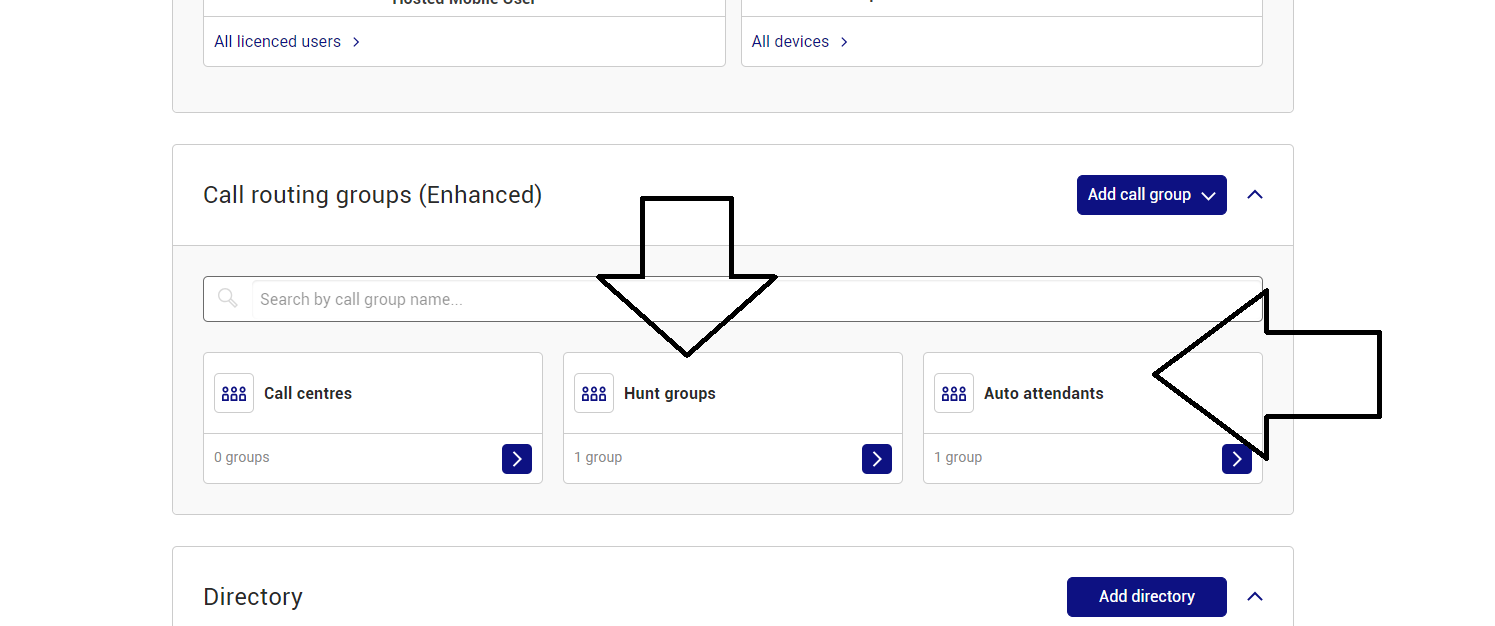1495x626 pixels.
Task: Click the Call routing groups (Enhanced) heading
Action: click(x=372, y=195)
